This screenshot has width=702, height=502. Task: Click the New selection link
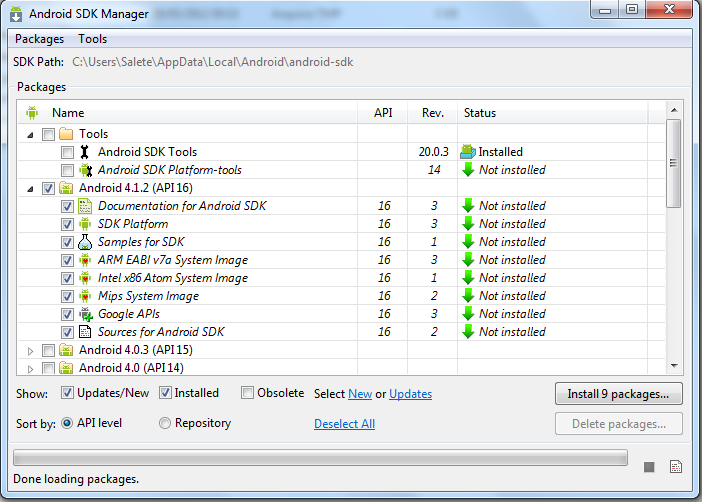(x=360, y=394)
